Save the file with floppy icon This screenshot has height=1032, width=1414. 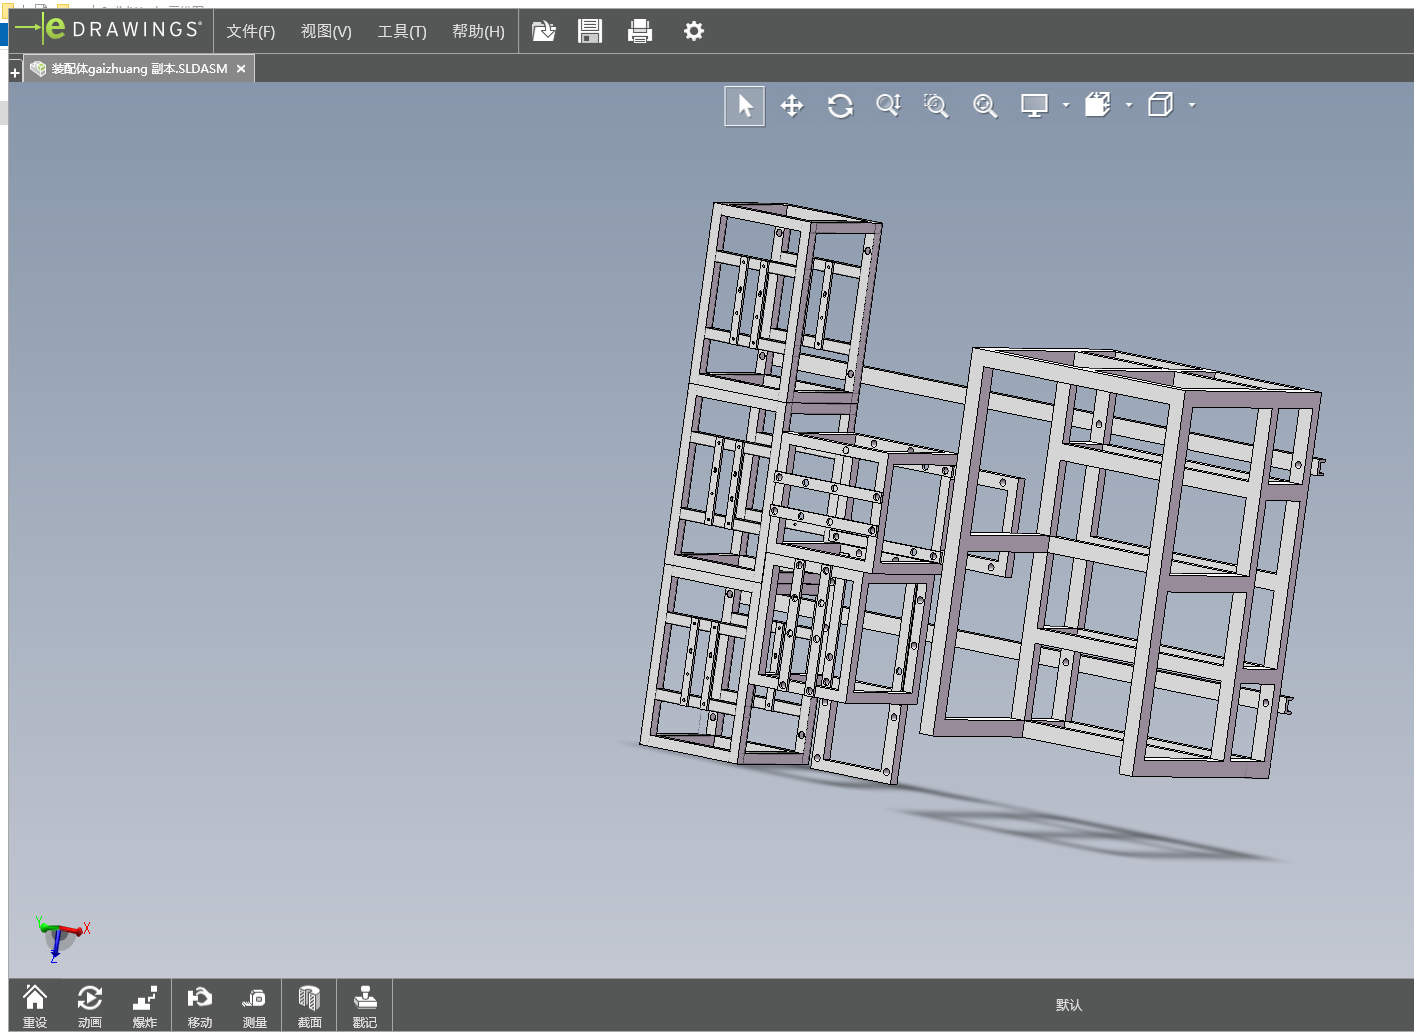pos(590,31)
